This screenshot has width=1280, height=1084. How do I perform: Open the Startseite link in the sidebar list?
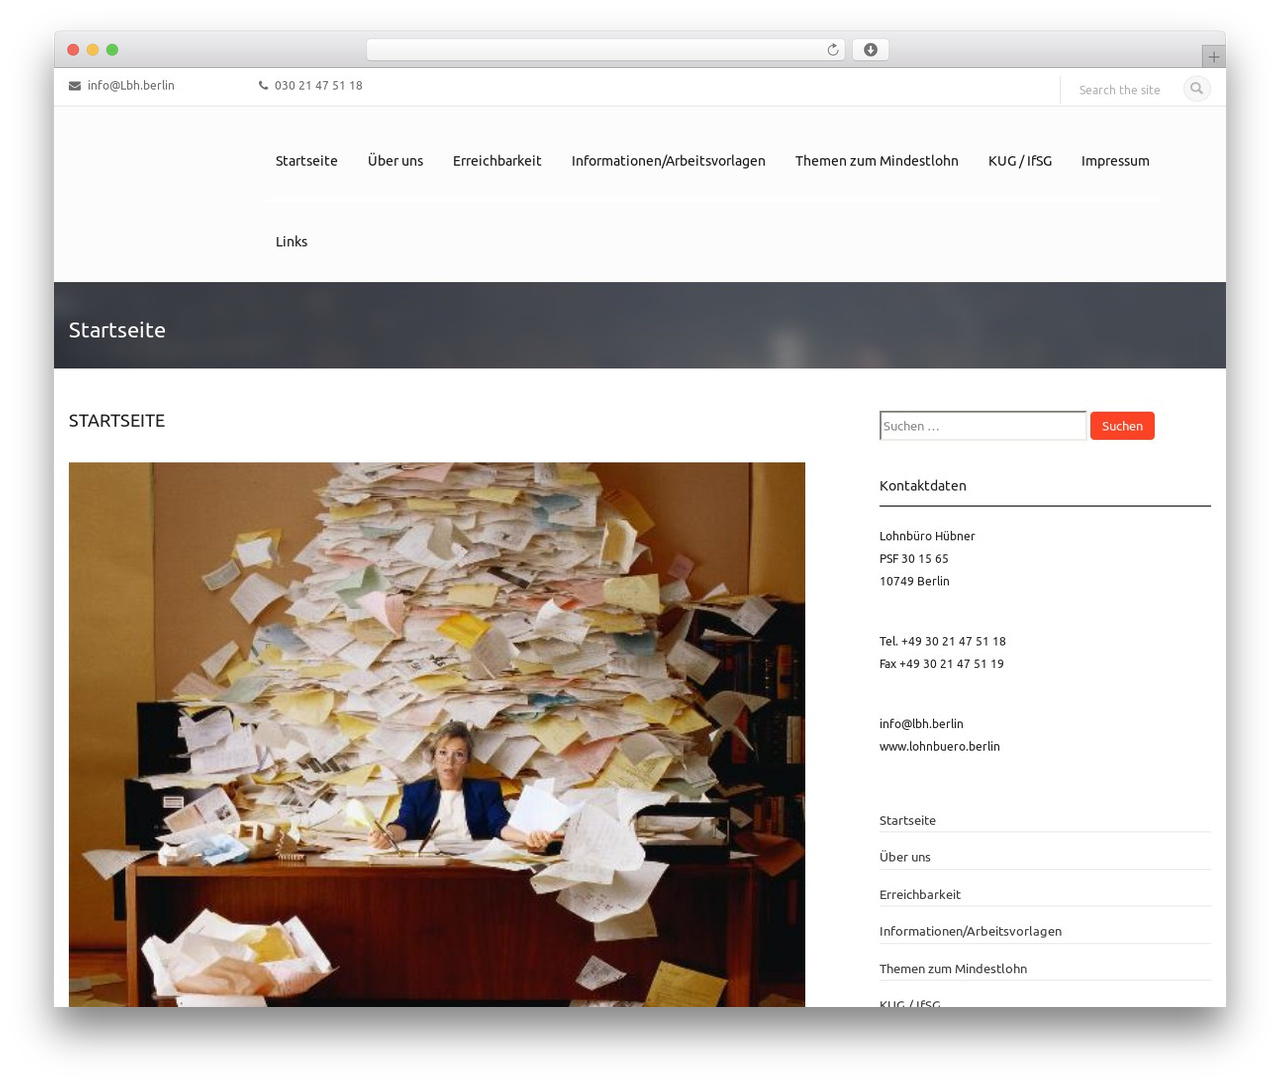[x=907, y=821]
